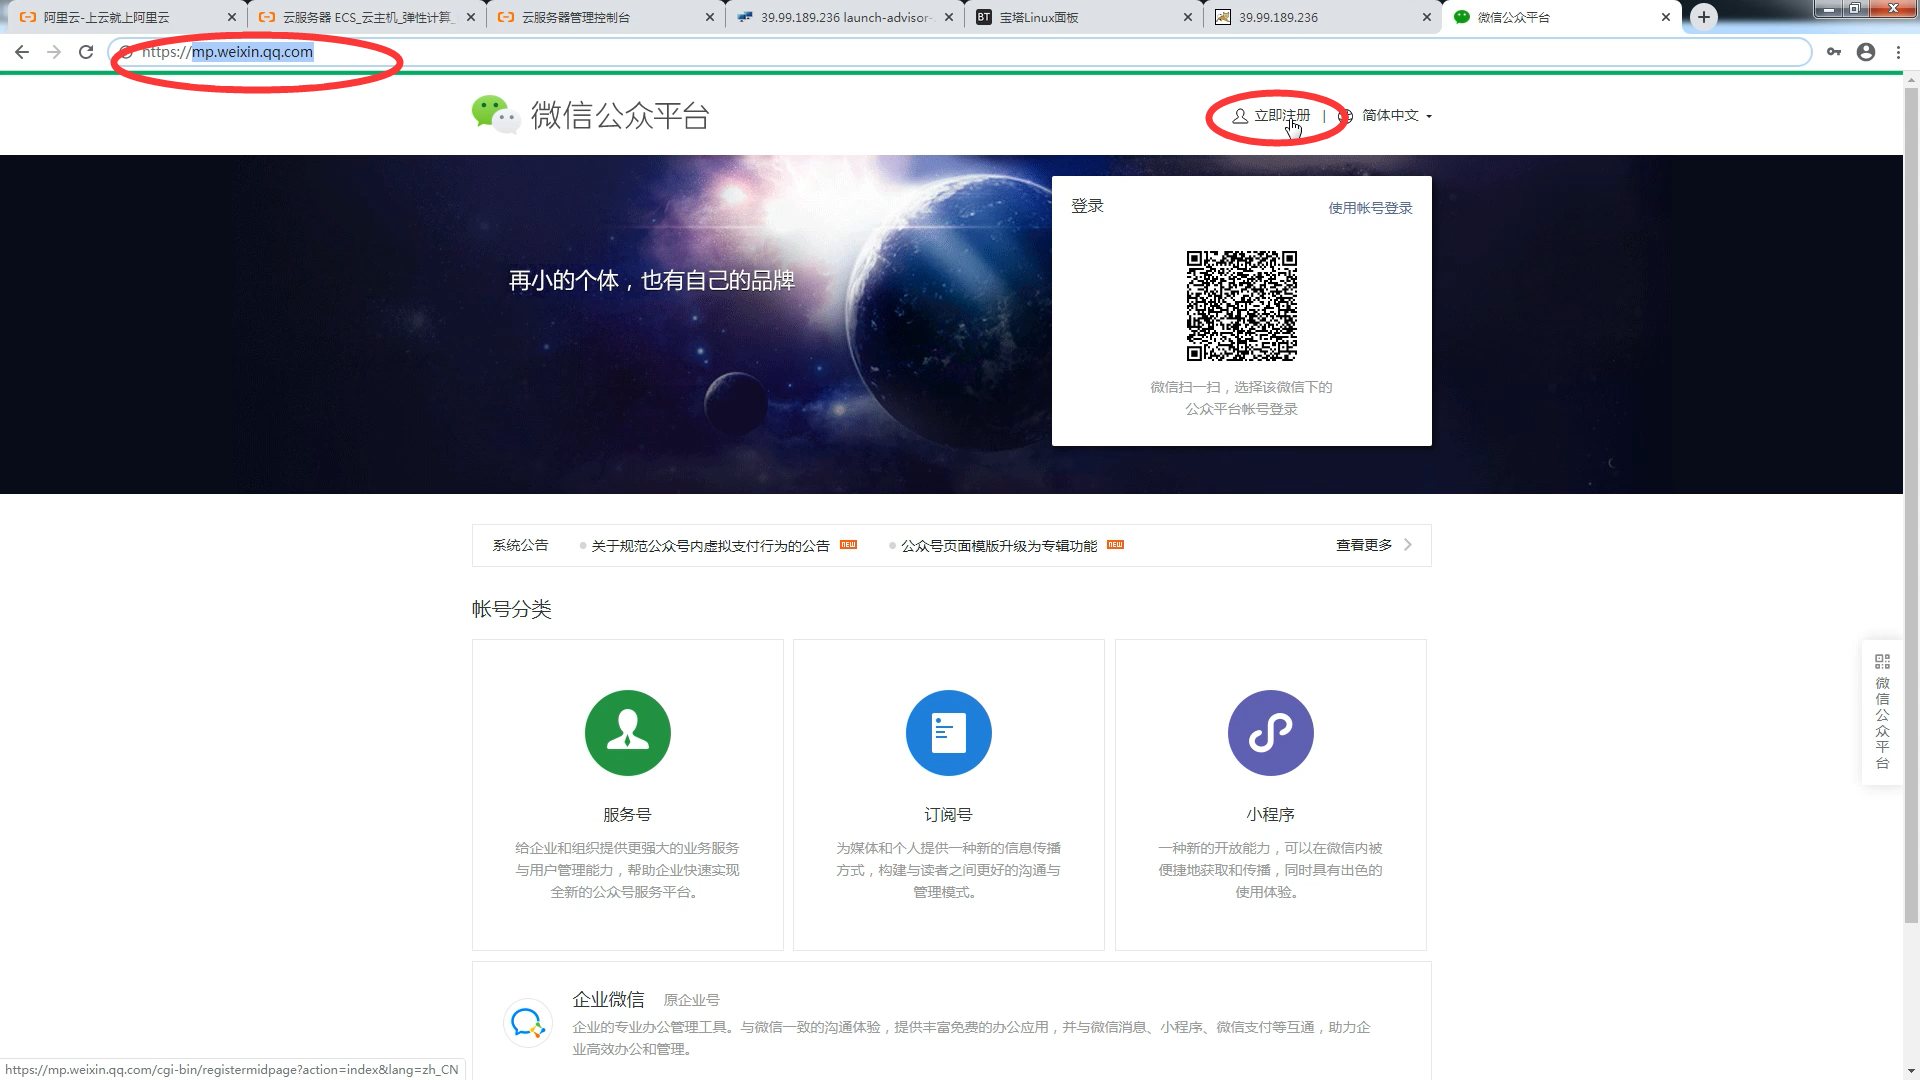Click the address bar with mp.weixin.qq.com
The width and height of the screenshot is (1920, 1080).
tap(960, 52)
